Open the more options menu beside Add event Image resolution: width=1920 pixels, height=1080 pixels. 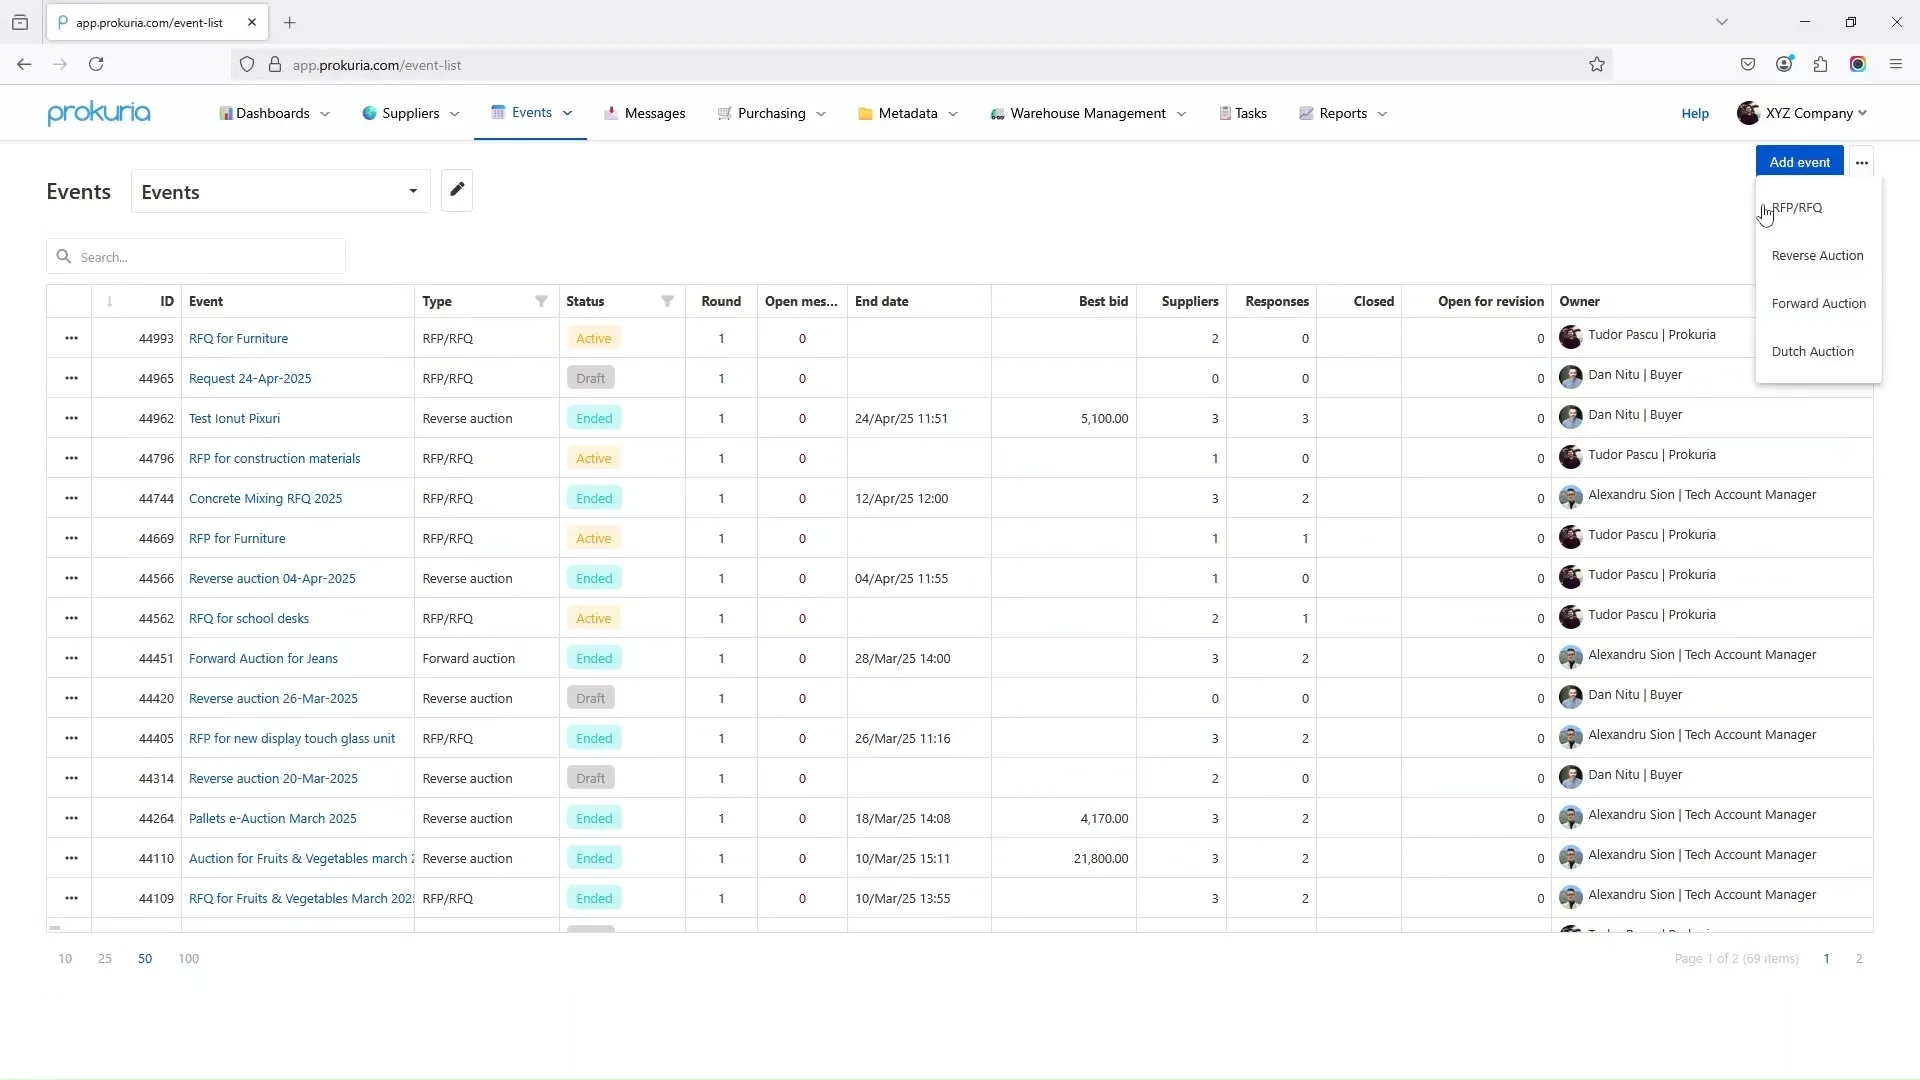coord(1861,161)
